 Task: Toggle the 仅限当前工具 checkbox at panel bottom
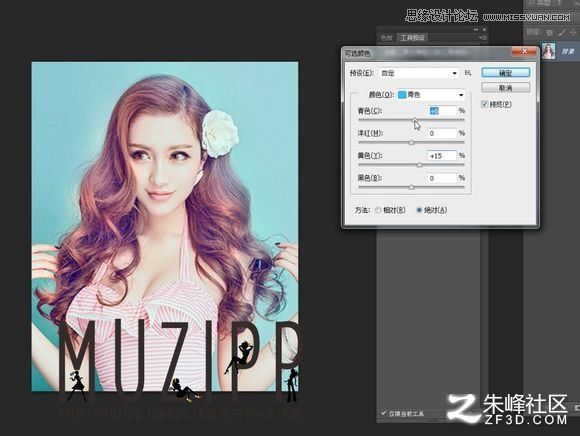point(384,413)
